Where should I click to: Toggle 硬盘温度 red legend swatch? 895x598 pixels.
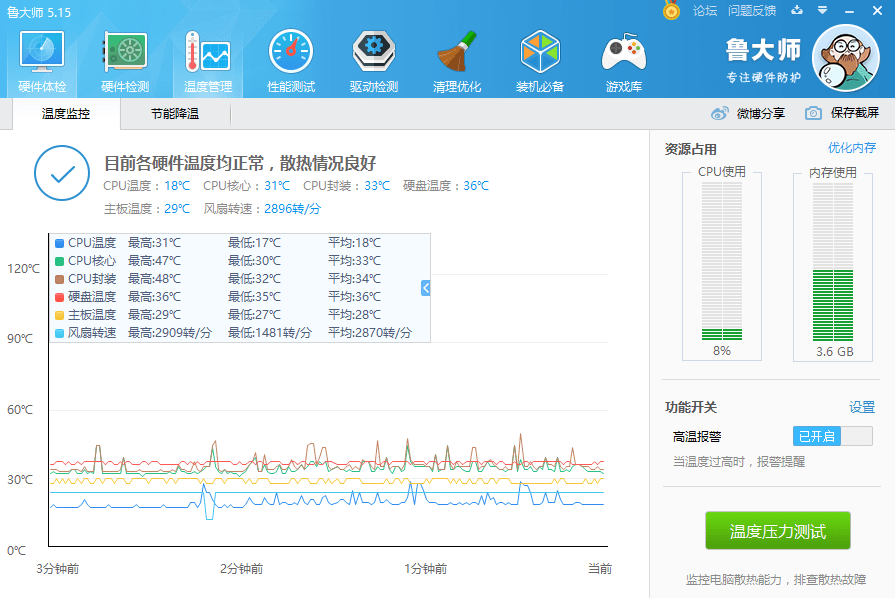(x=59, y=297)
